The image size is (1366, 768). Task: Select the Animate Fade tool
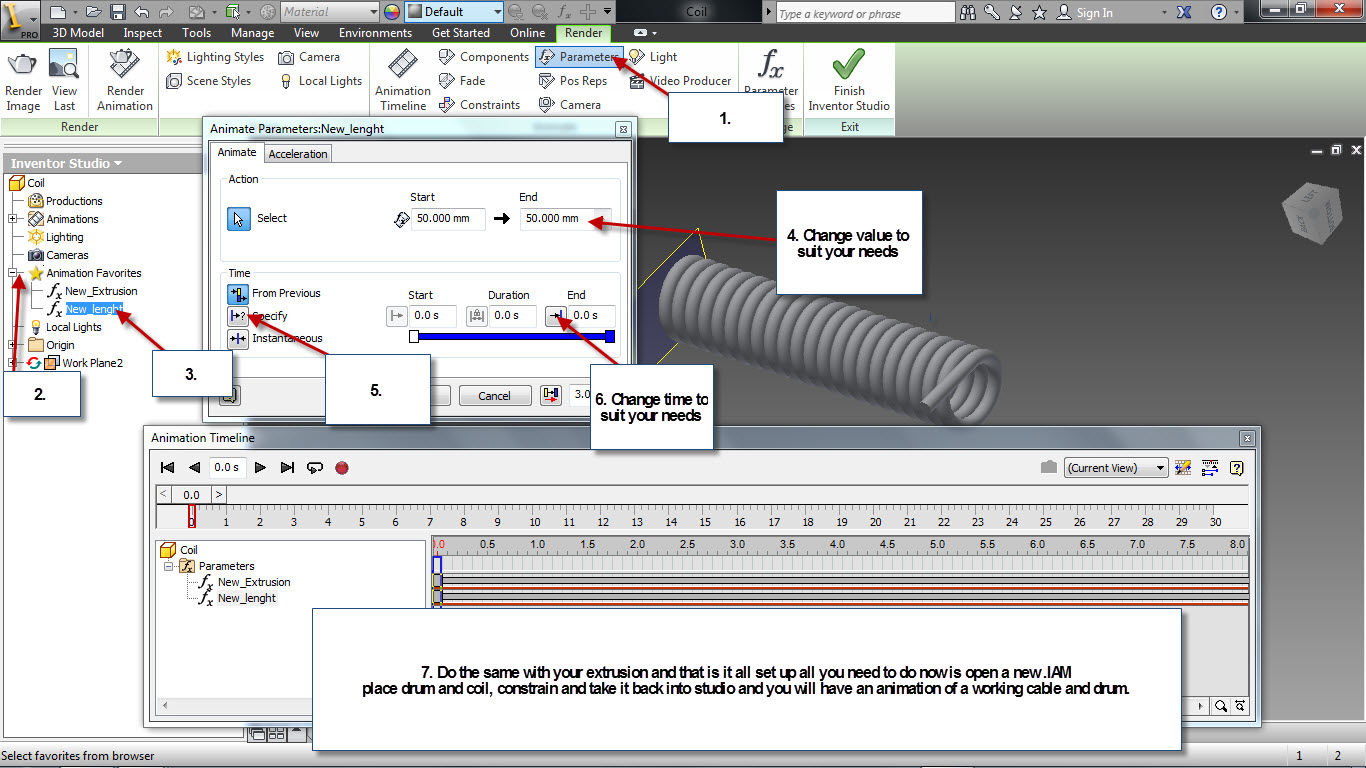point(462,81)
